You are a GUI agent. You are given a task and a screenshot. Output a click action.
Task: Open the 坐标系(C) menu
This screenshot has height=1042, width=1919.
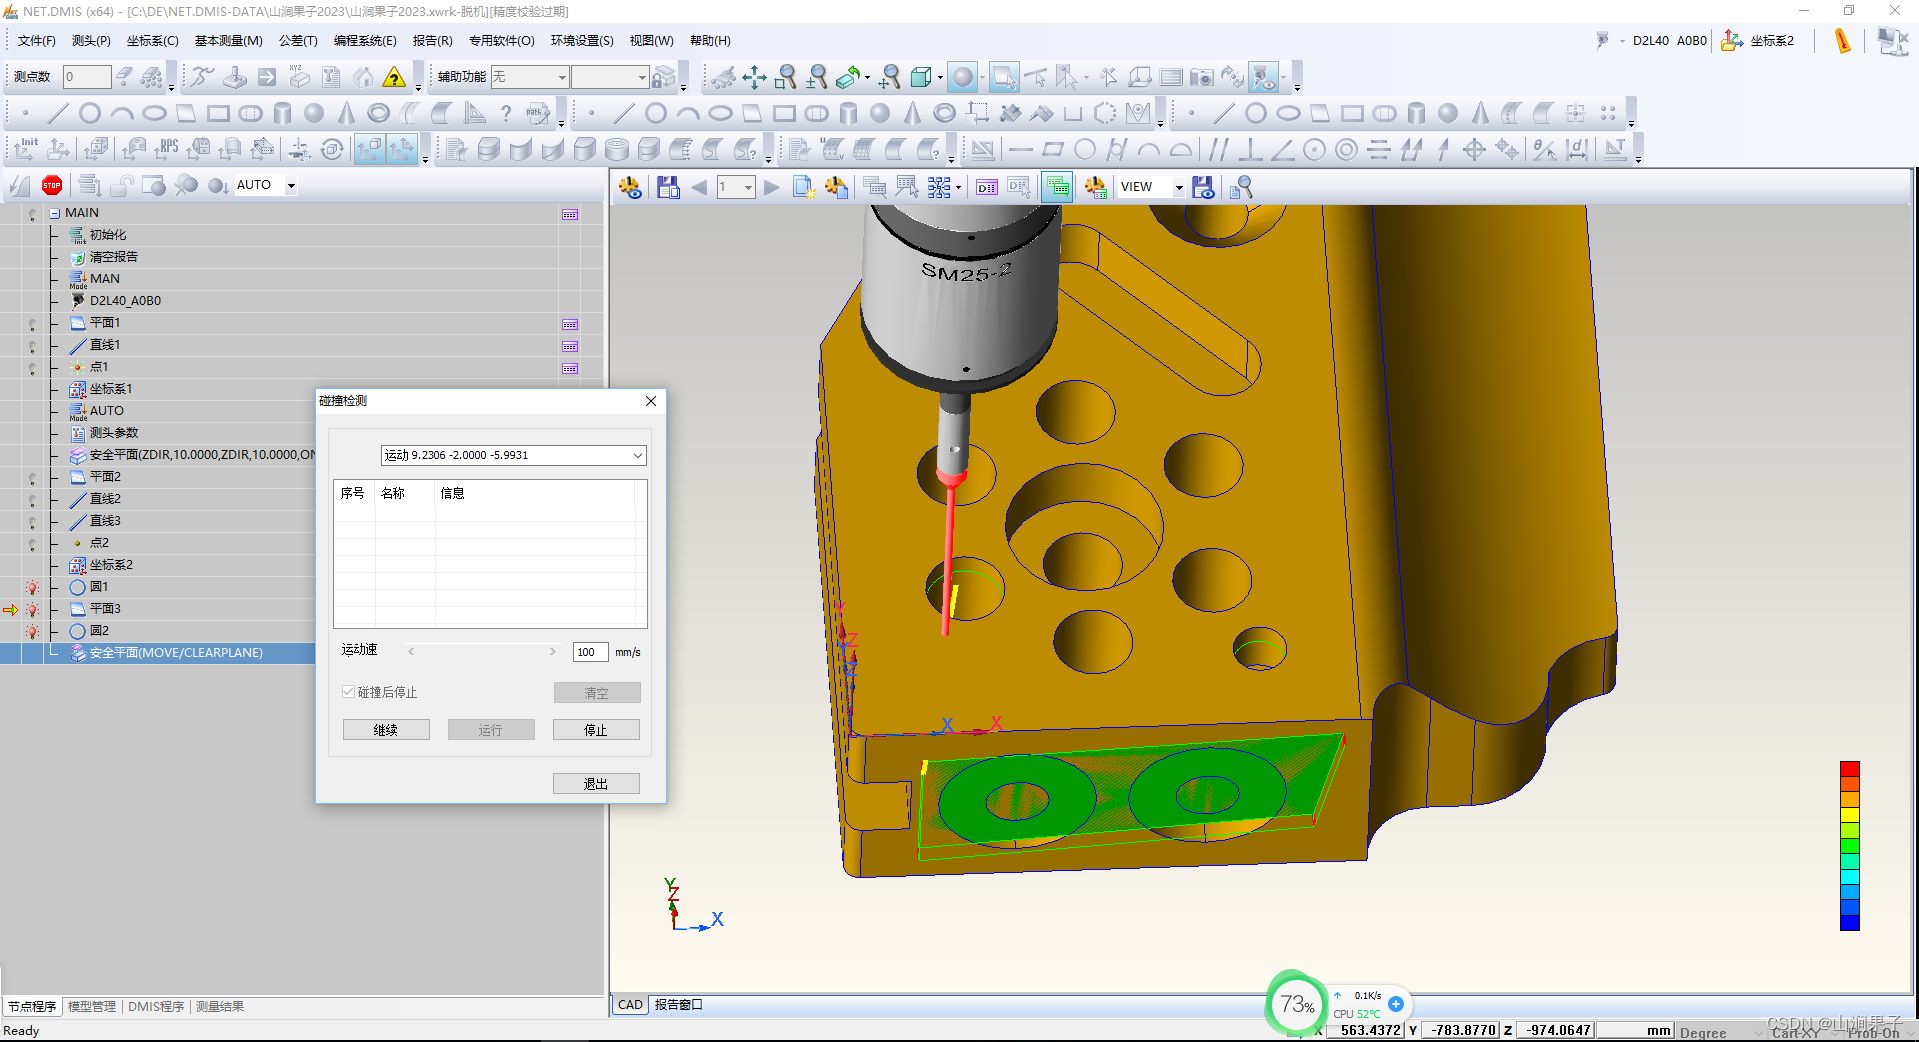click(x=152, y=41)
